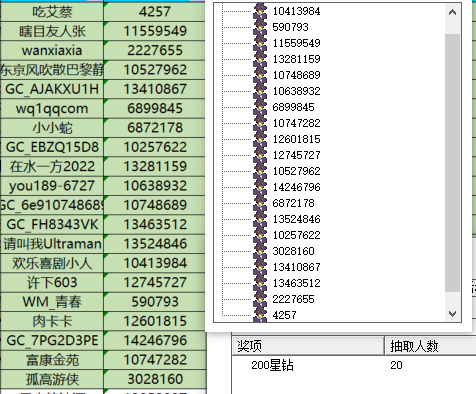Viewport: 476px width, 394px height.
Task: Click spreadsheet cell 欢乐喜剧小人
Action: (x=52, y=263)
